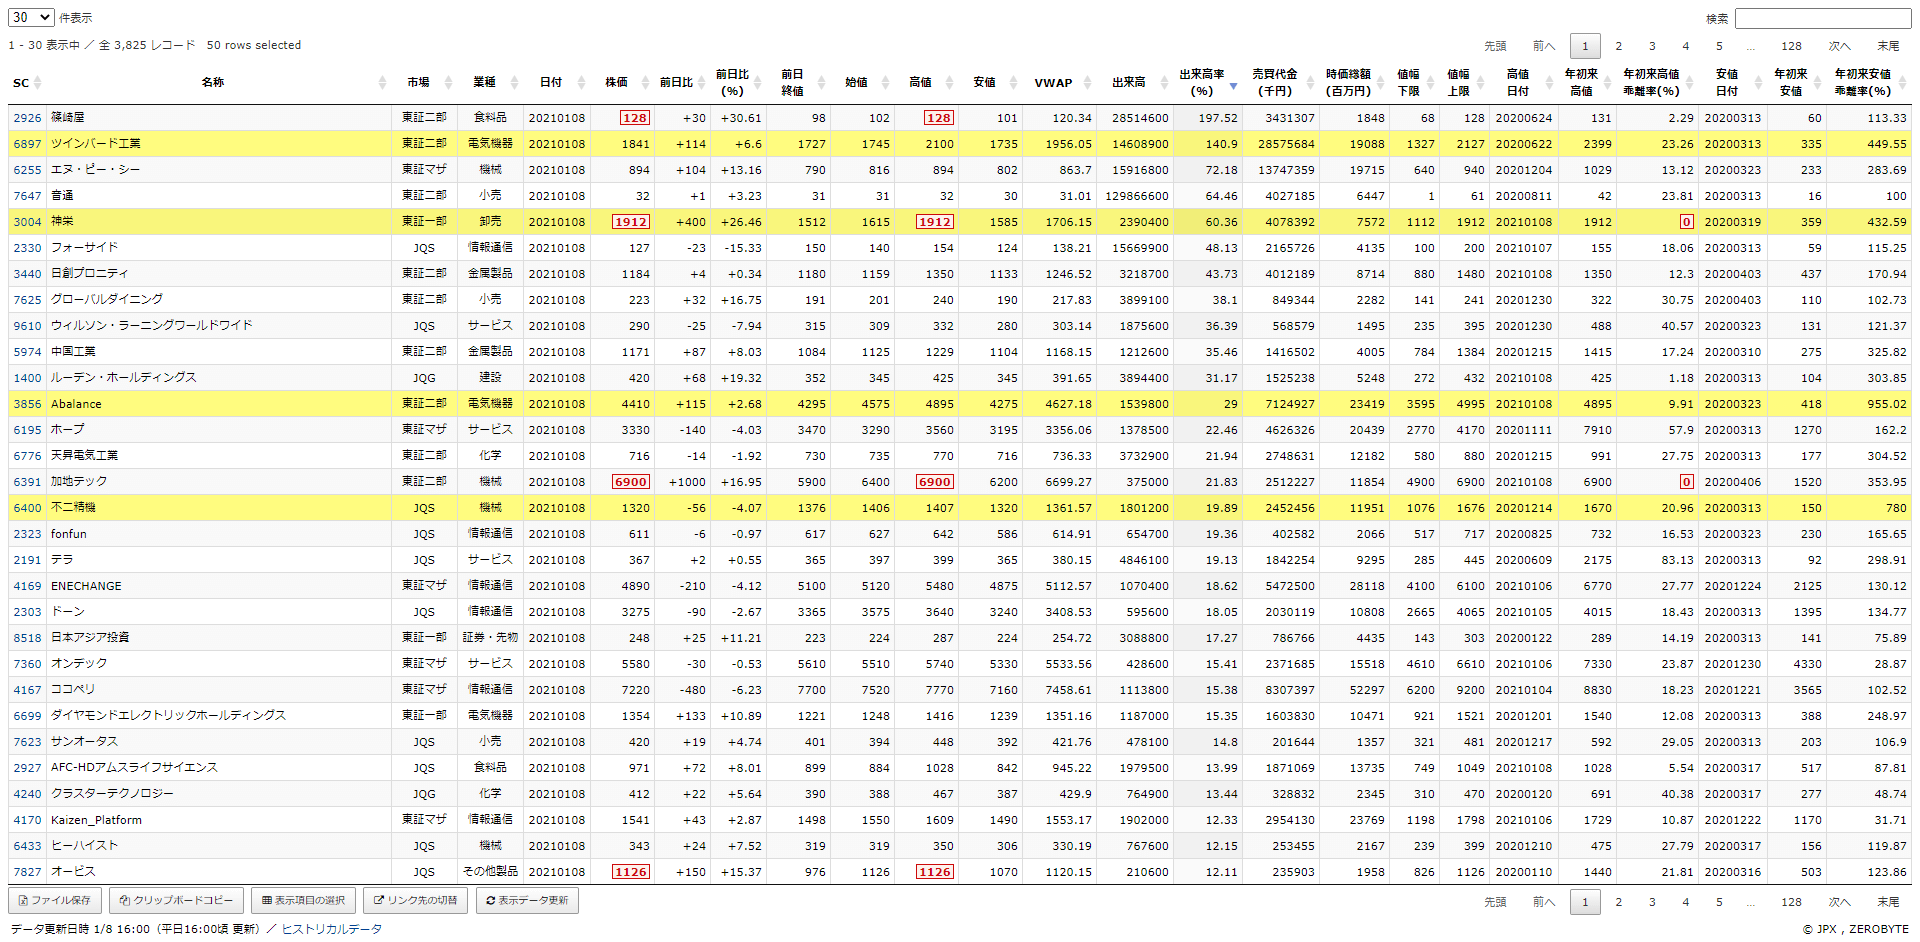Viewport: 1920px width, 942px height.
Task: Click sort arrows beside 始値 header
Action: point(886,83)
